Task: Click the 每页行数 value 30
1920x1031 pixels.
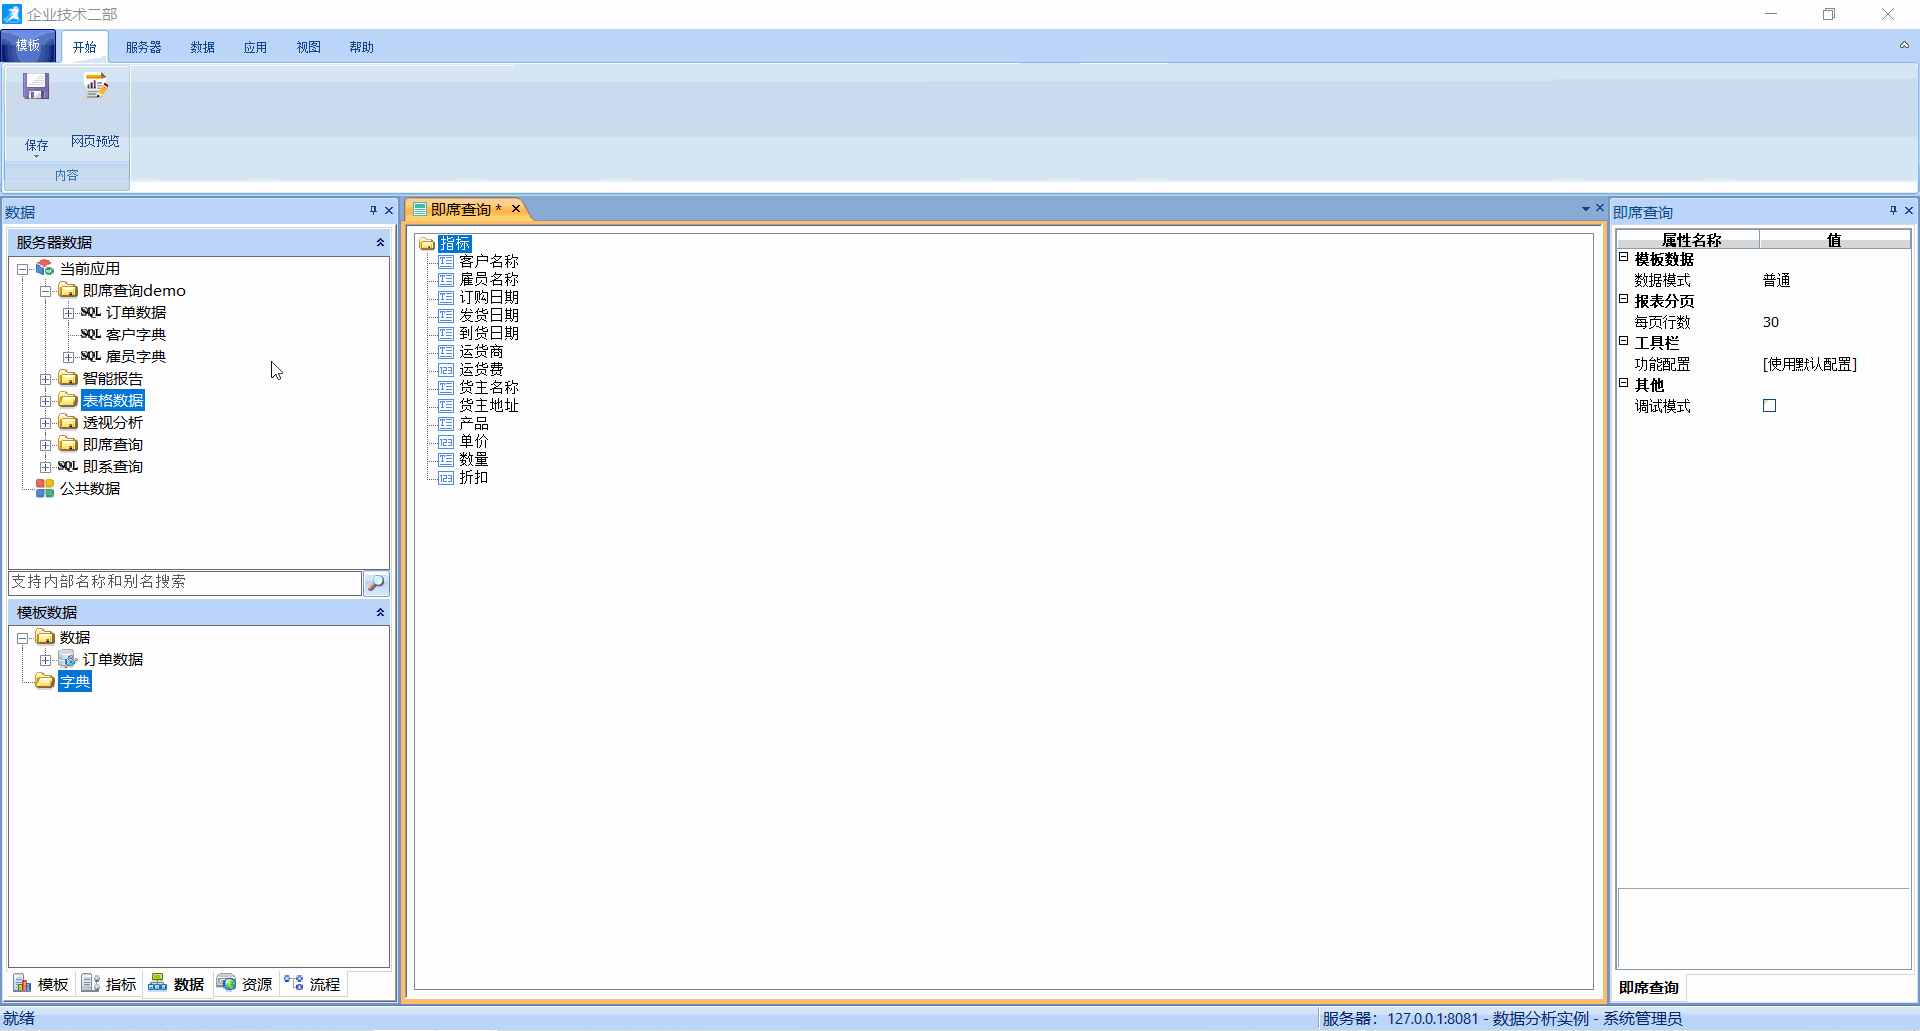Action: (x=1771, y=322)
